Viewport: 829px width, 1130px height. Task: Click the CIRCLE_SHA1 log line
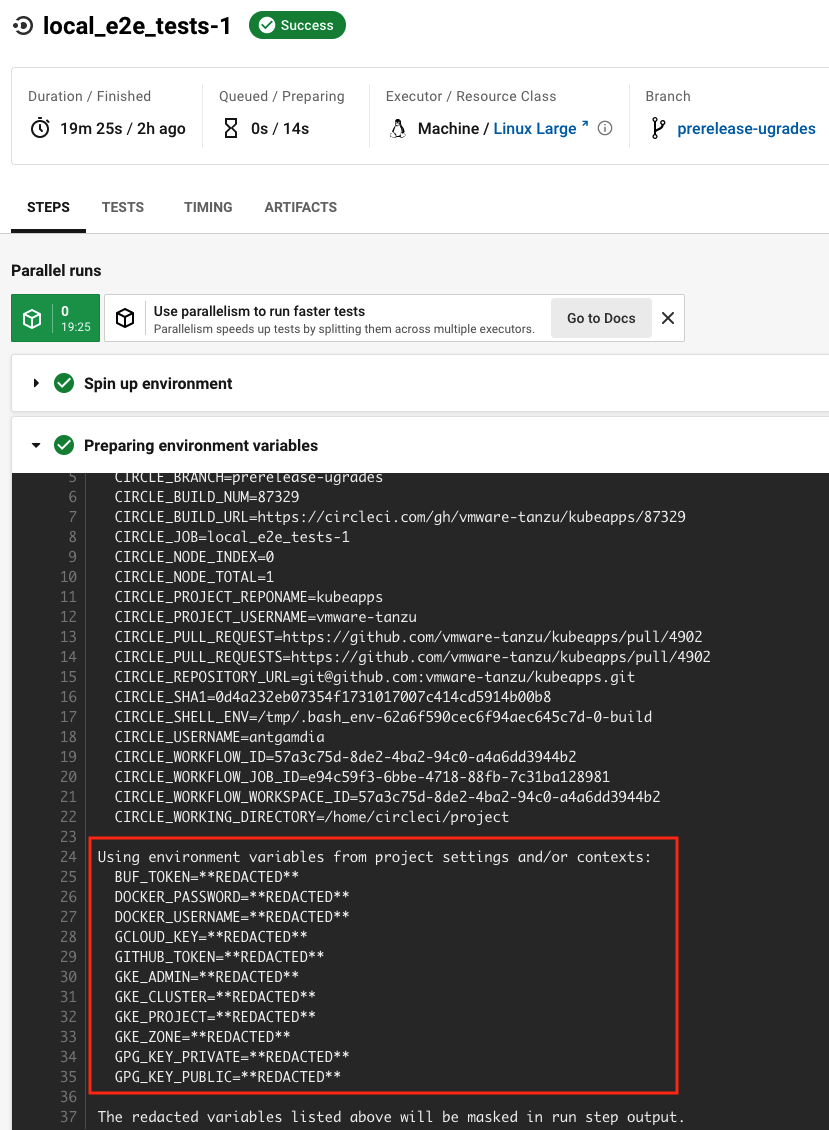pyautogui.click(x=332, y=697)
